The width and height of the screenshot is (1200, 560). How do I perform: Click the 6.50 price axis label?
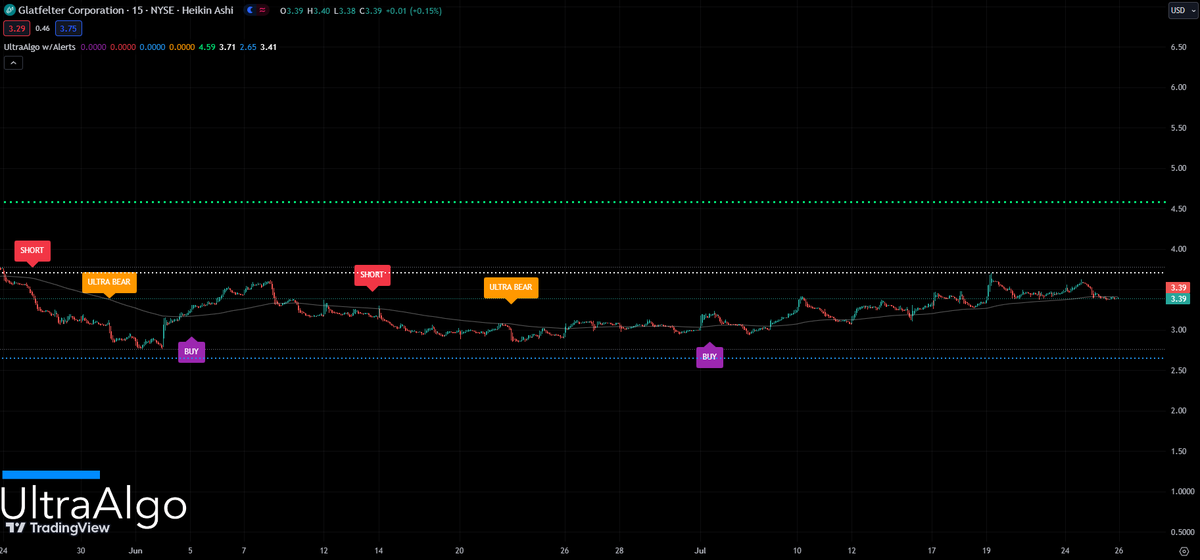click(x=1177, y=47)
